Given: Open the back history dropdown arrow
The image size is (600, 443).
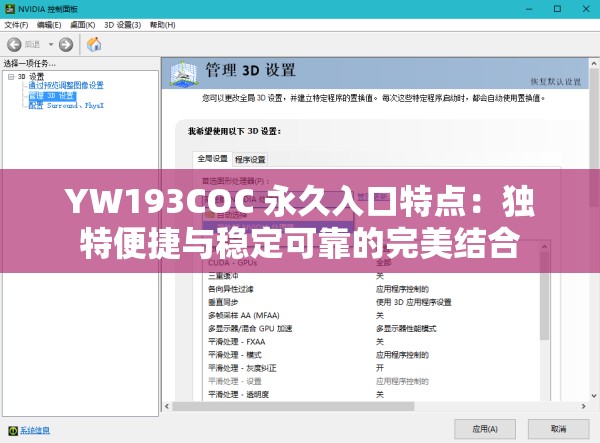Looking at the screenshot, I should point(51,45).
